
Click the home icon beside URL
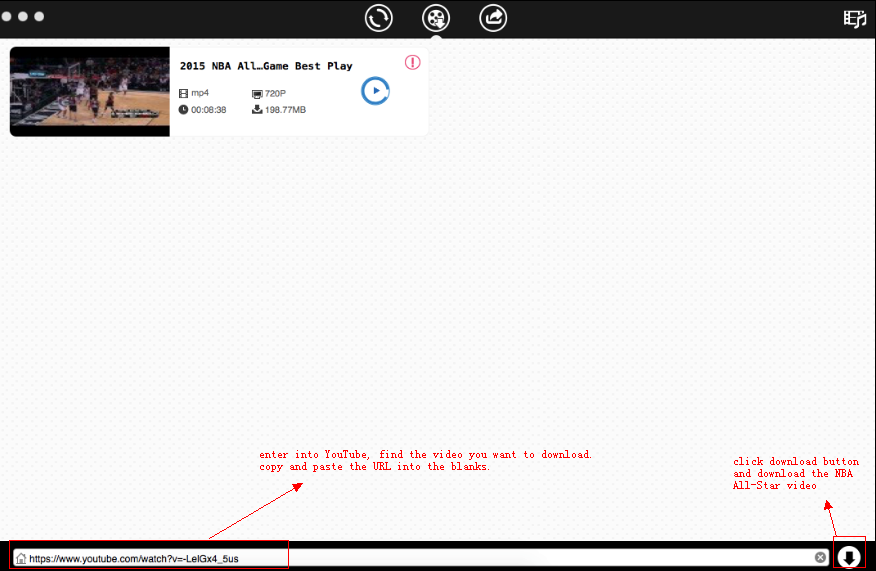[x=21, y=558]
